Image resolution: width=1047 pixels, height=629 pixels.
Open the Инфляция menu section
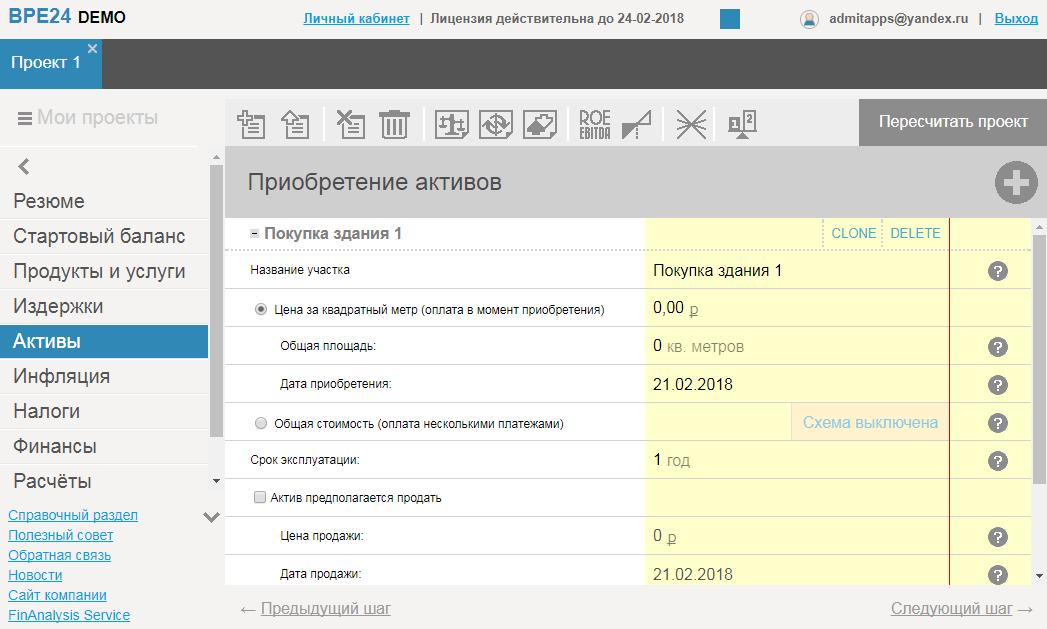pos(62,376)
